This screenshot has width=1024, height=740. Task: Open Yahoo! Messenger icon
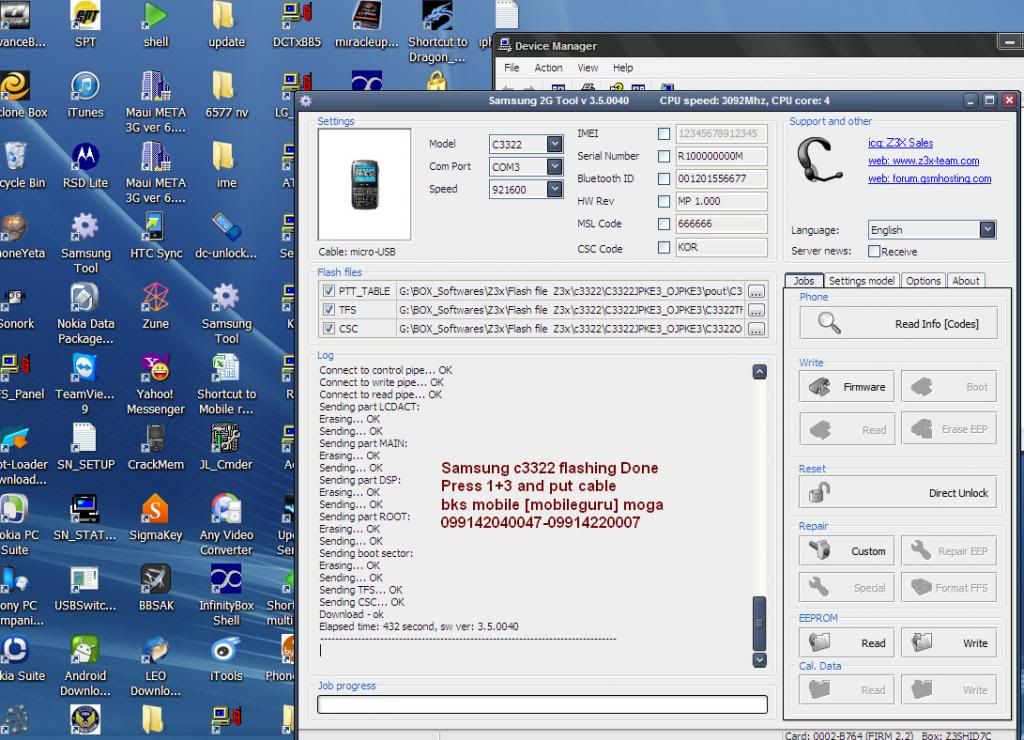click(x=155, y=384)
